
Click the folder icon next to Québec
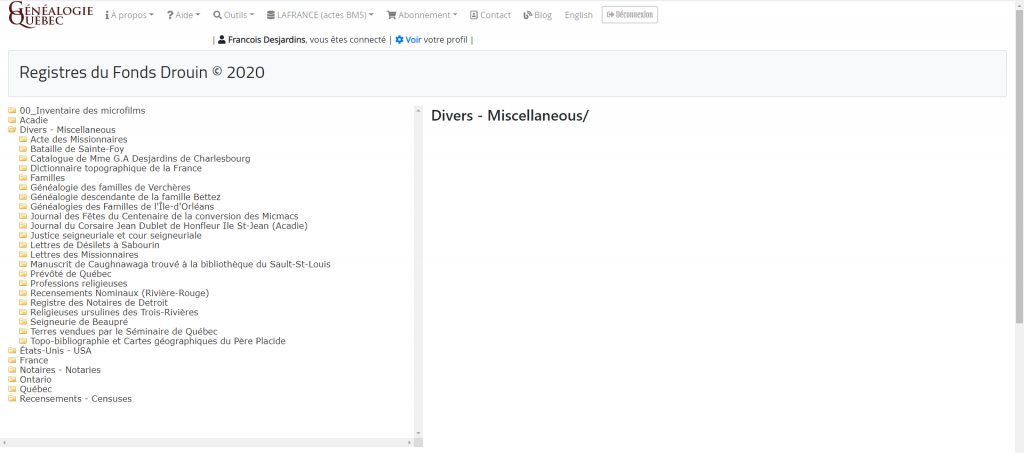click(12, 389)
